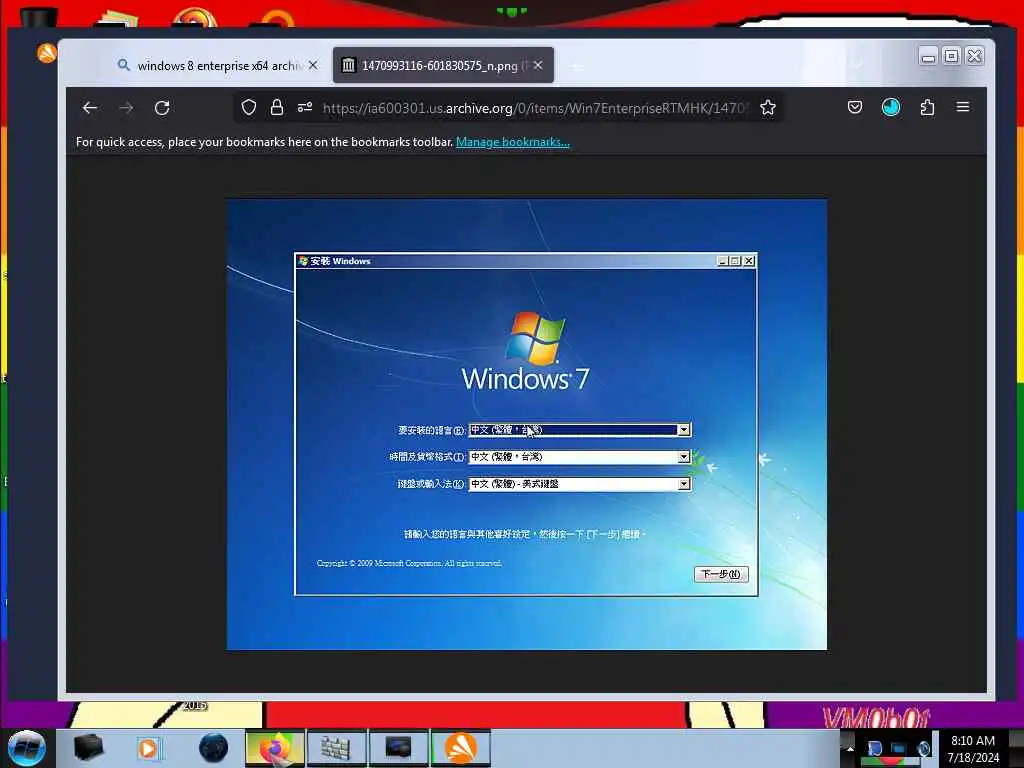Open the black folder taskbar icon
This screenshot has width=1024, height=768.
[89, 748]
